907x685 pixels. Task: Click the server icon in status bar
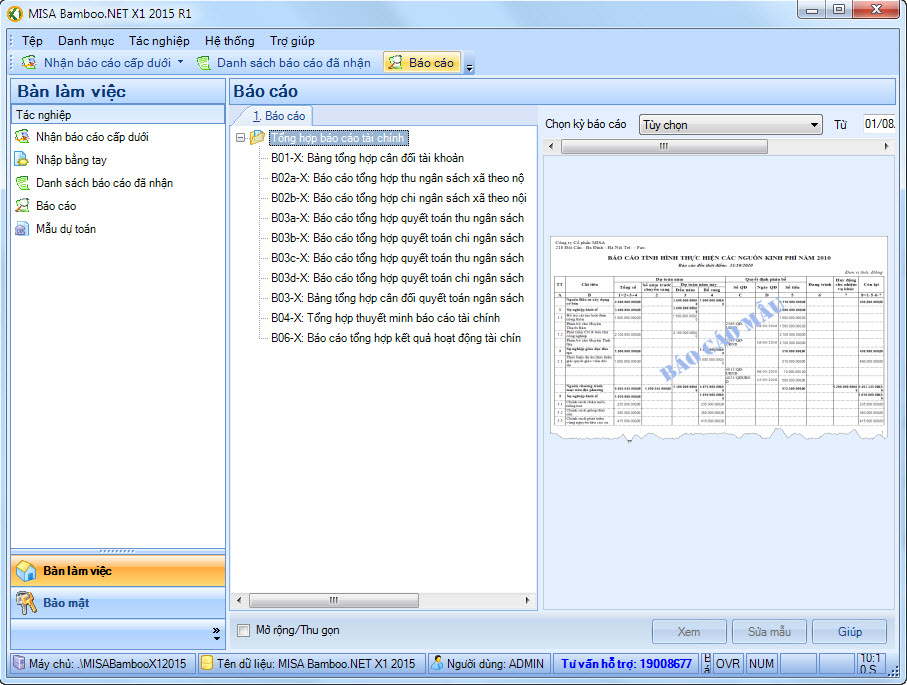[20, 663]
